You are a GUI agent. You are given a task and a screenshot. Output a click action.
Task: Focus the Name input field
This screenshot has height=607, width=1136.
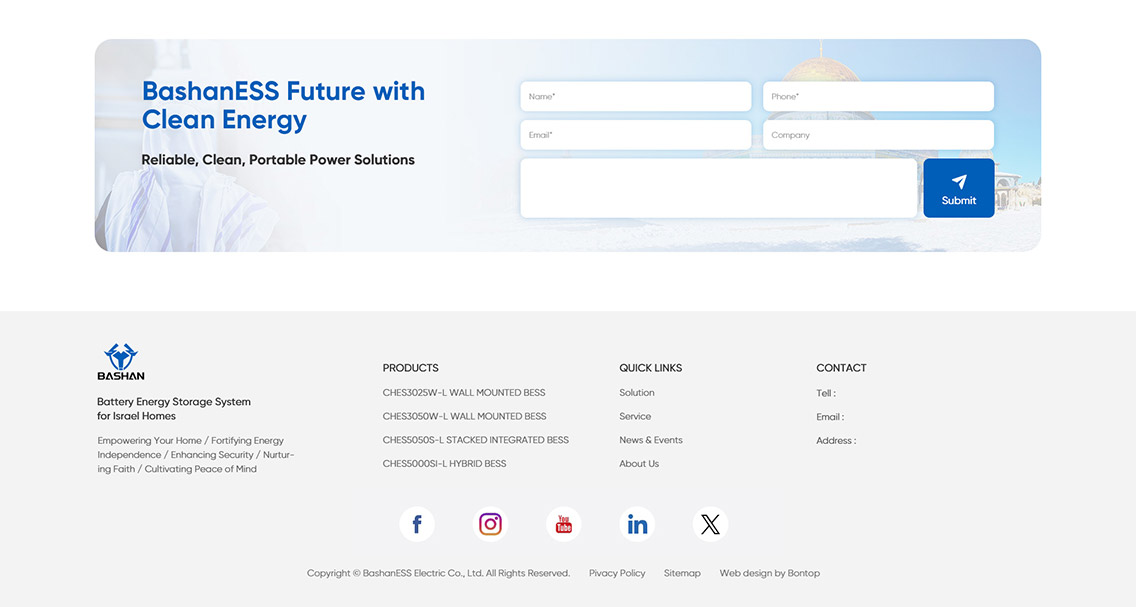tap(635, 97)
